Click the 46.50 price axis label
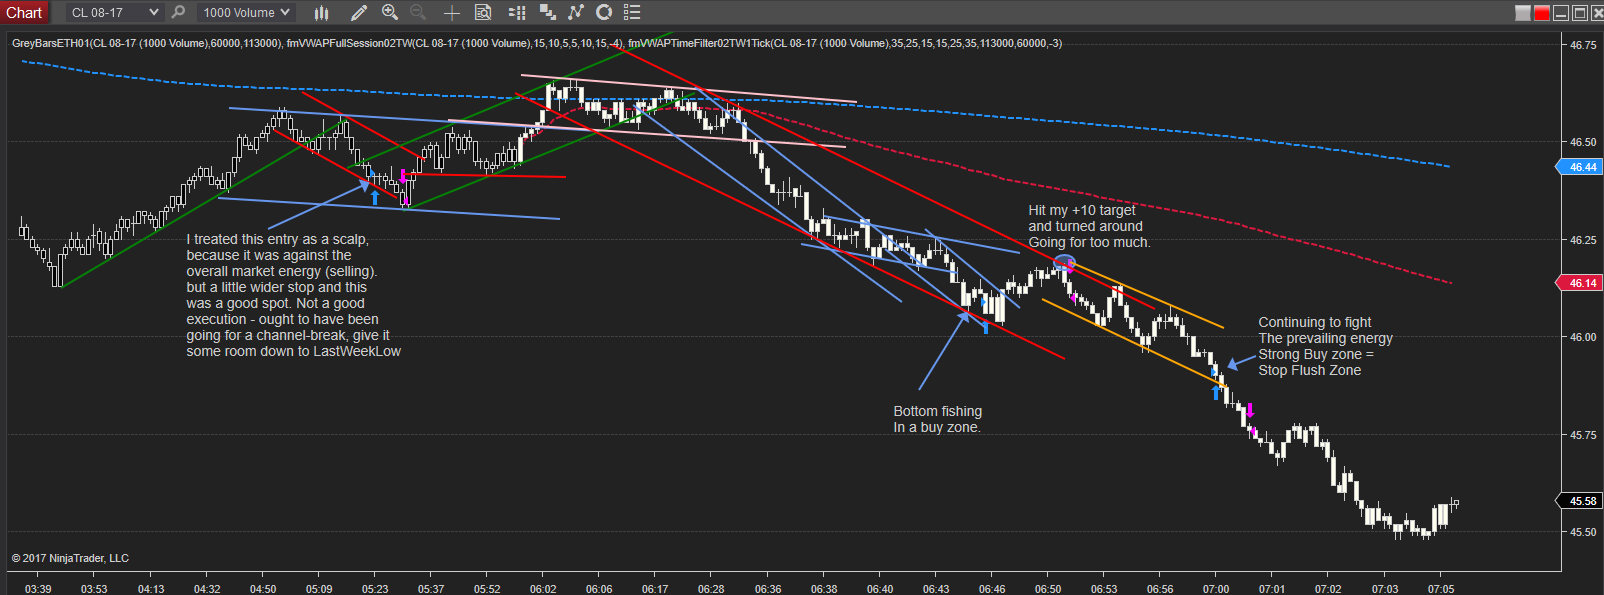This screenshot has height=595, width=1604. [1583, 142]
